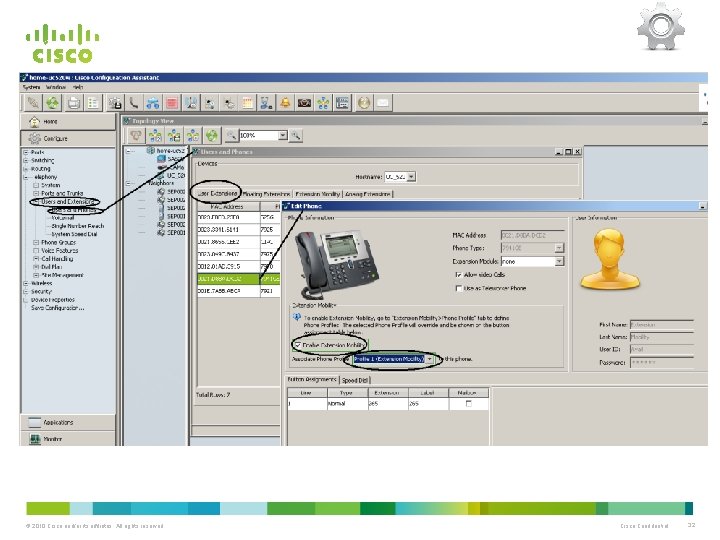This screenshot has height=540, width=720.
Task: Switch to Extension Mobility tab
Action: click(317, 194)
